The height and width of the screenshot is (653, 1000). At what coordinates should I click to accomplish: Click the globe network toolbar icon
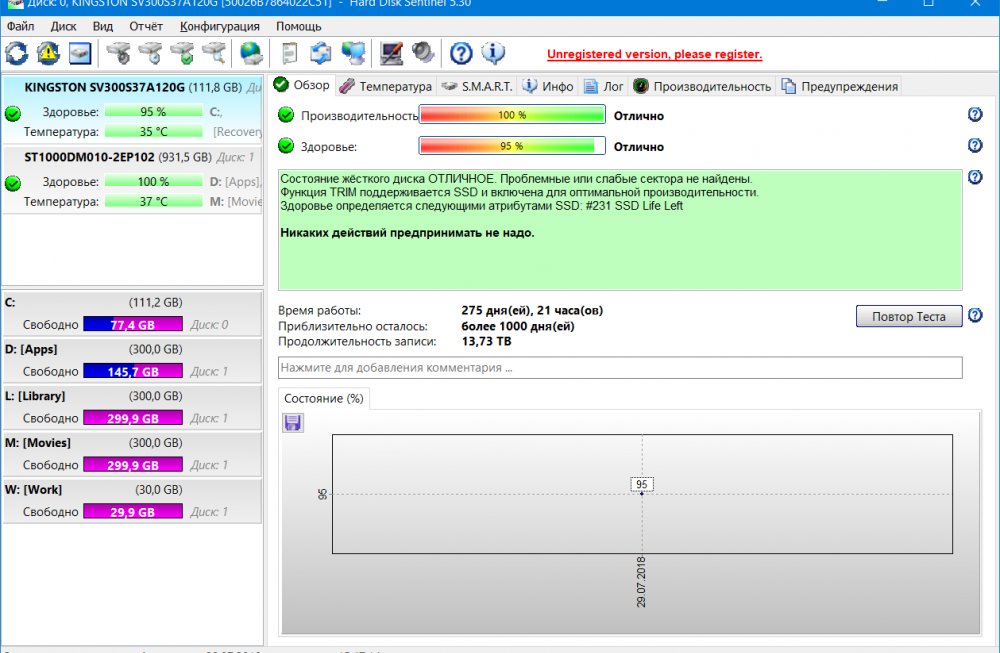(x=251, y=53)
